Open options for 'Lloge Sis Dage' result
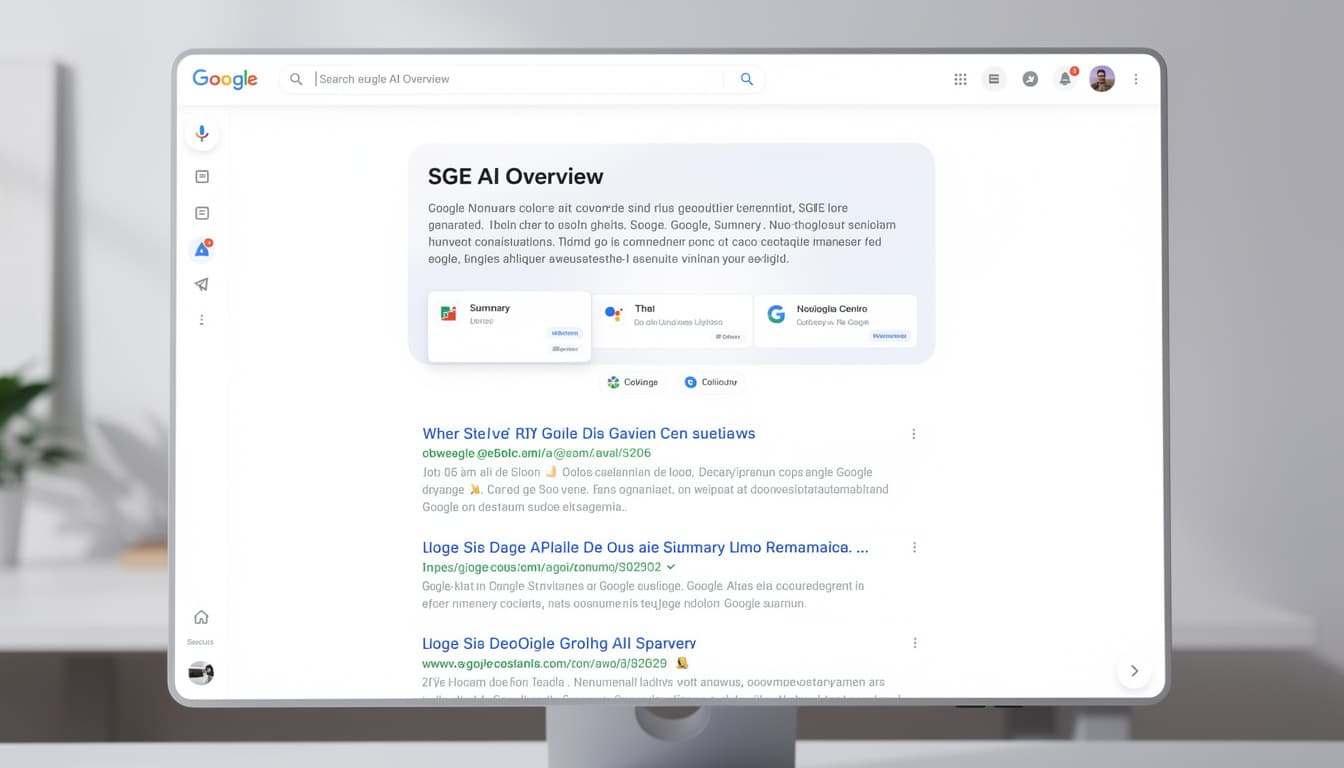Viewport: 1344px width, 768px height. click(x=913, y=547)
